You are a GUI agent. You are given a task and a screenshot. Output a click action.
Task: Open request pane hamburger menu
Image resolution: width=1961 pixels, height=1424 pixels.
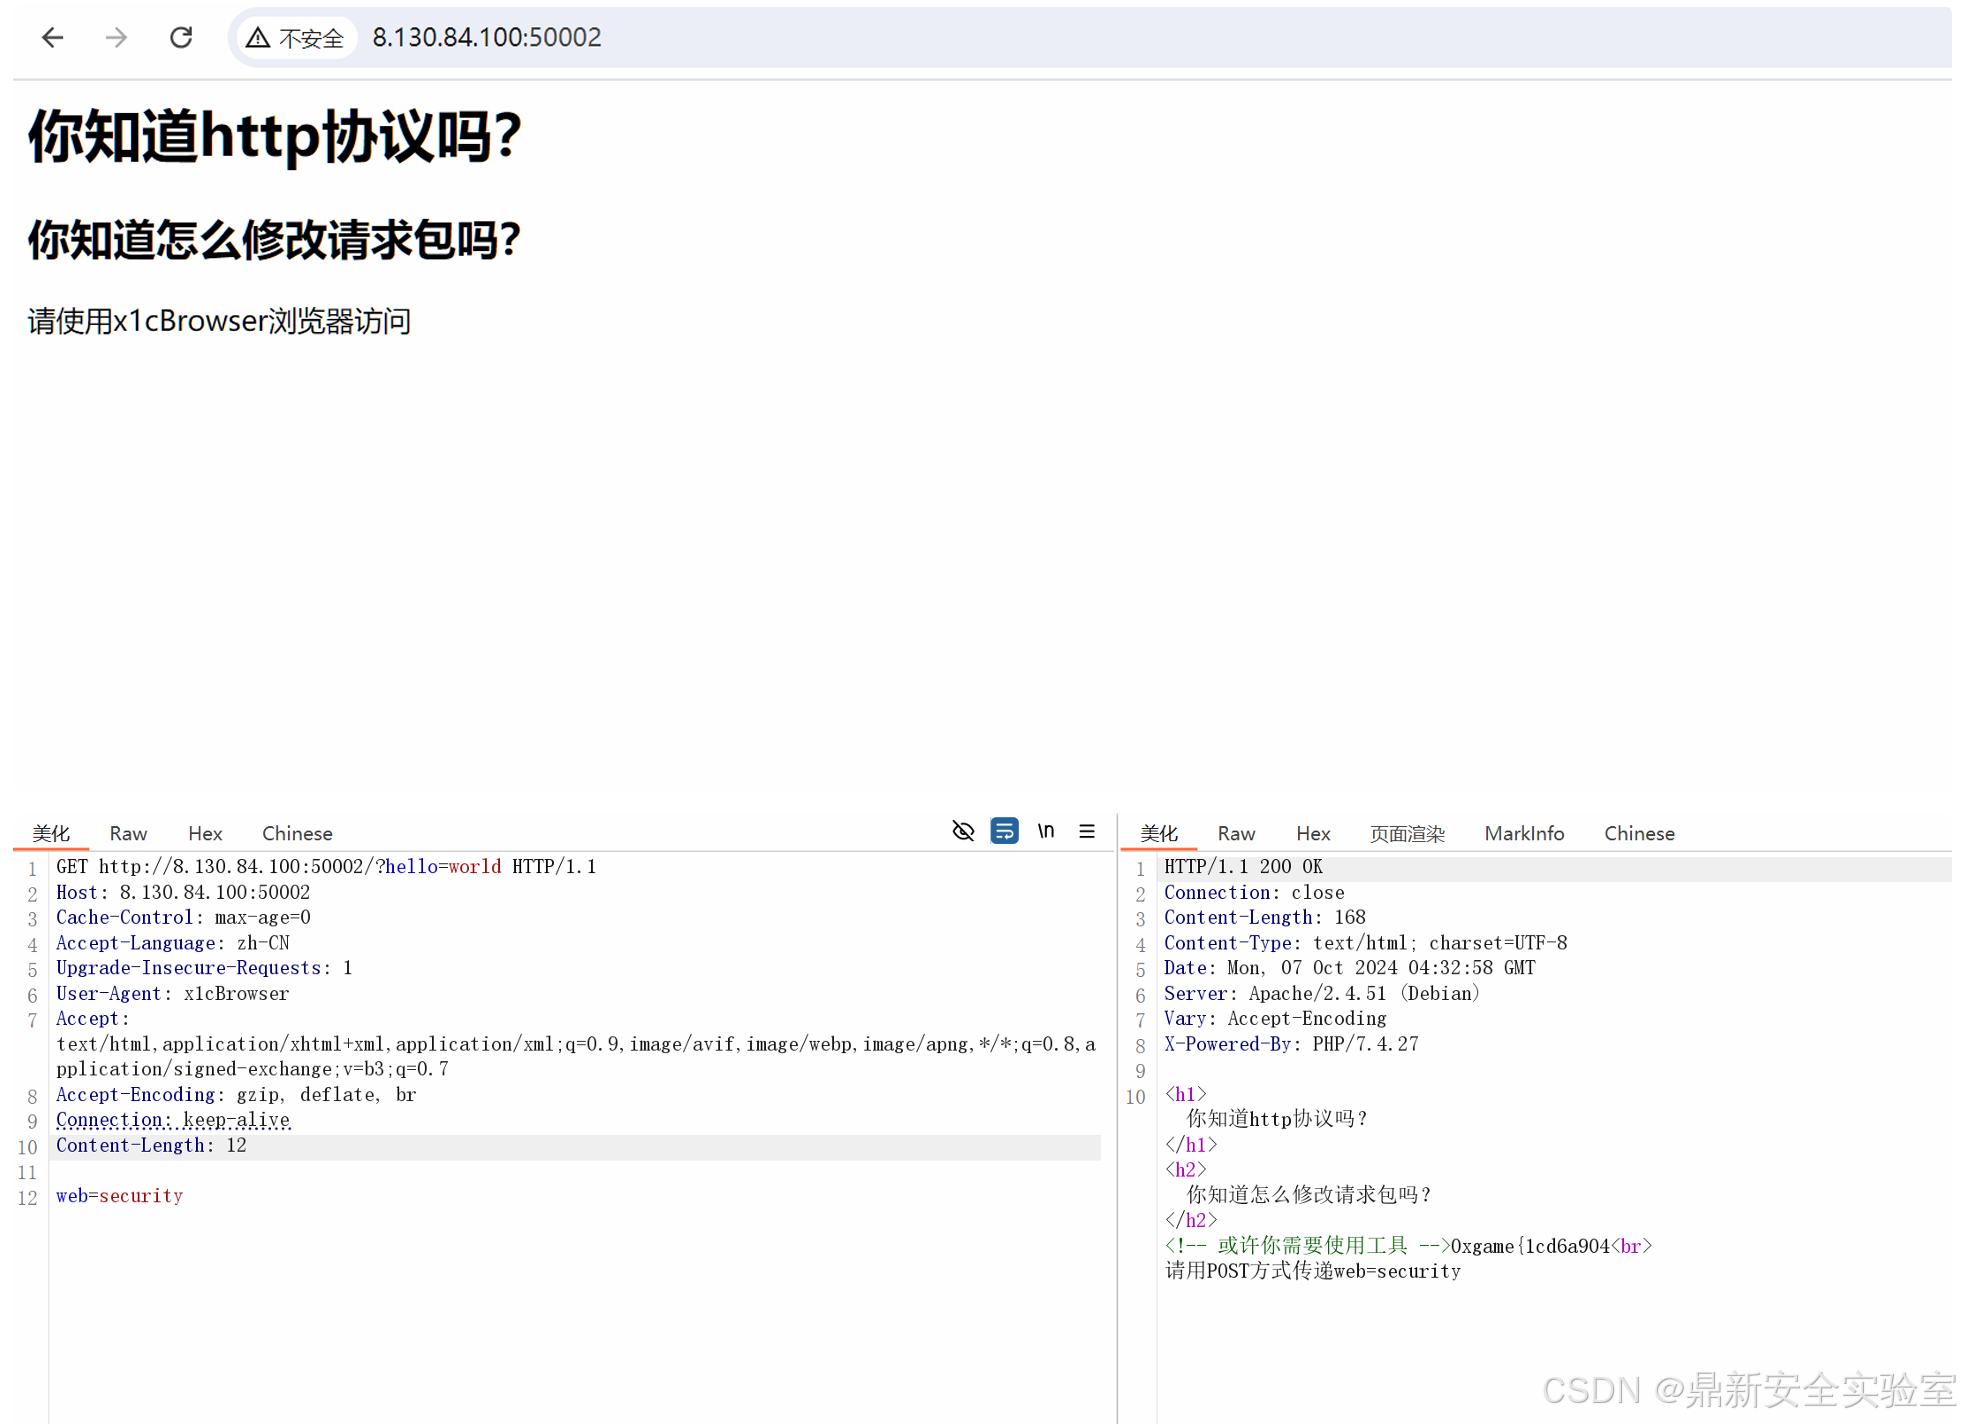point(1087,831)
